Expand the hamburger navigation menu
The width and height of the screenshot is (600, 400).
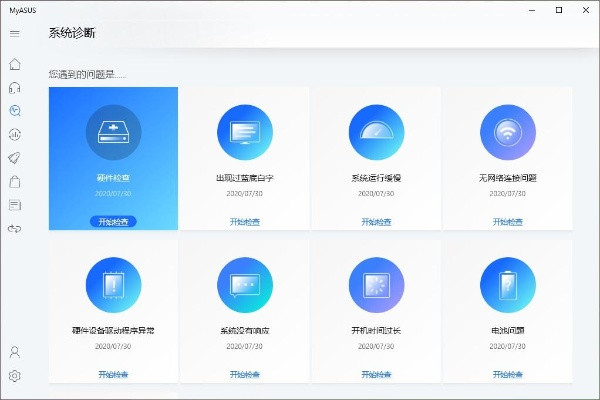coord(15,34)
